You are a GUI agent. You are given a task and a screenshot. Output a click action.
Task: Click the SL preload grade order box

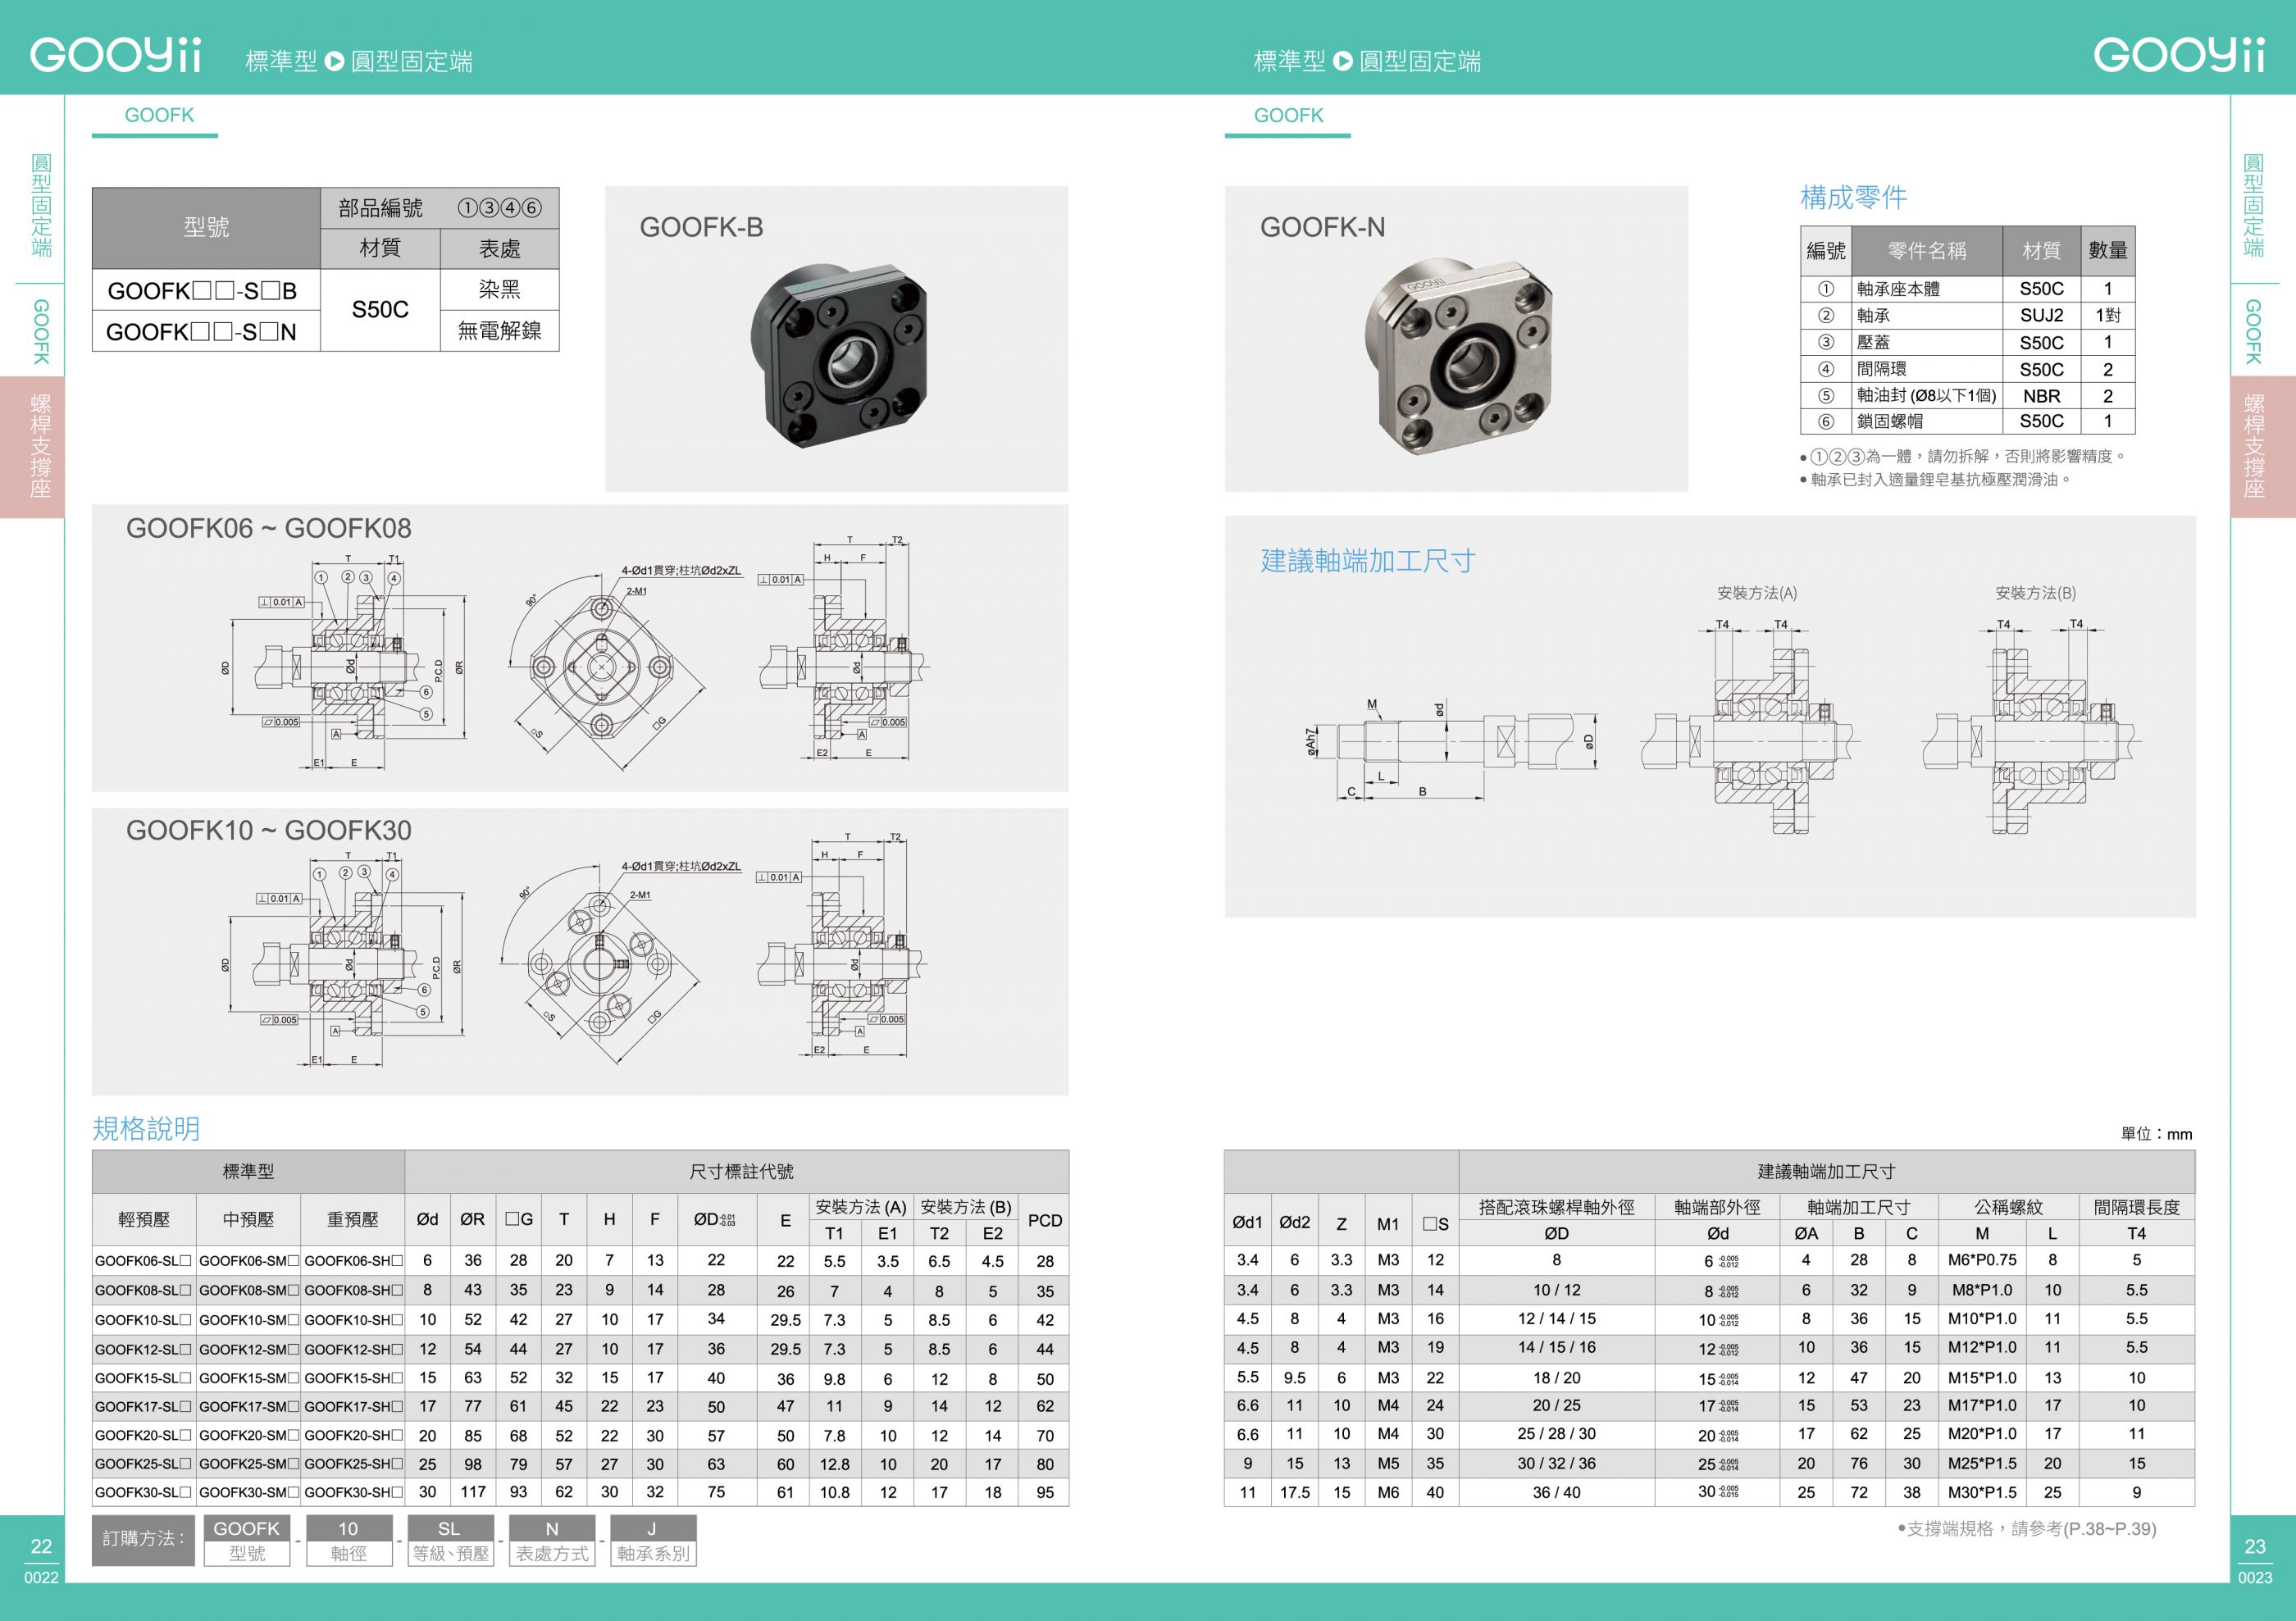(x=450, y=1540)
